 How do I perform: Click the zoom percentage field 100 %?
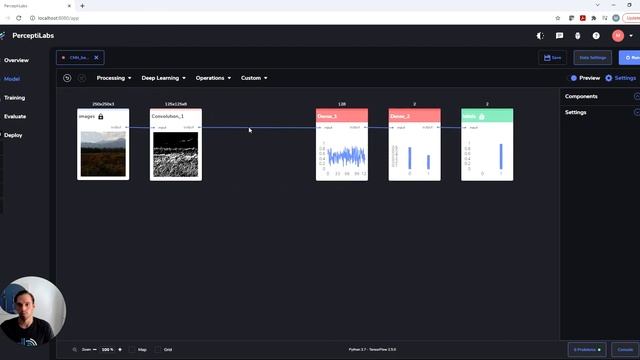click(107, 349)
